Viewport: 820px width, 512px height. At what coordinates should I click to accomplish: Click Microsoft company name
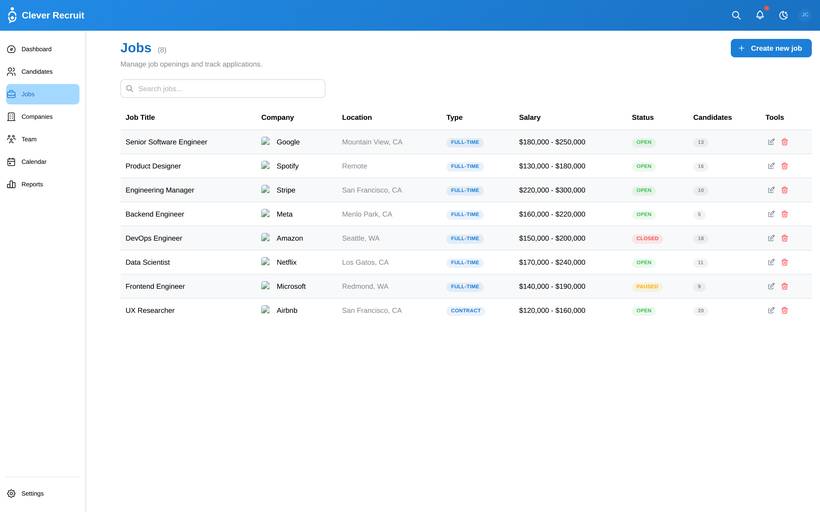(291, 286)
